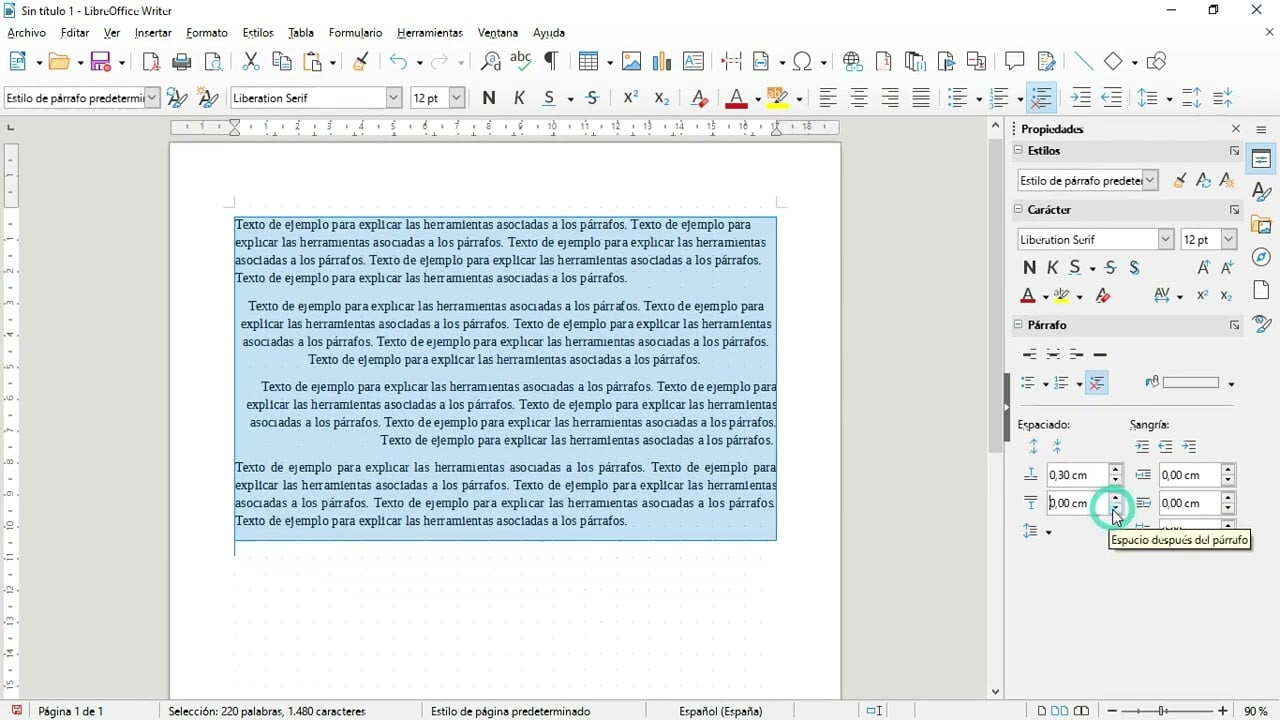Run the spell check (abc icon)
Viewport: 1280px width, 720px height.
pyautogui.click(x=520, y=61)
